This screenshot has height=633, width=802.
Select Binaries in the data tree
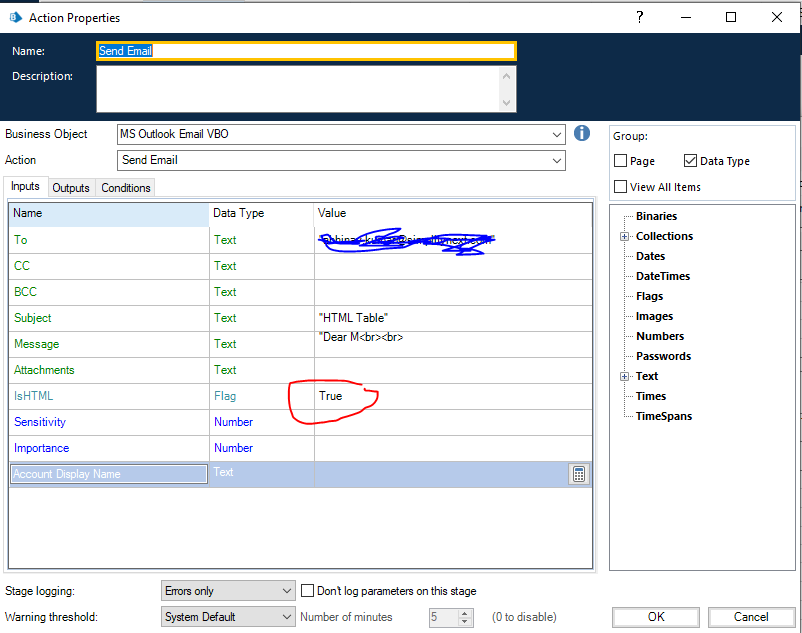coord(656,216)
